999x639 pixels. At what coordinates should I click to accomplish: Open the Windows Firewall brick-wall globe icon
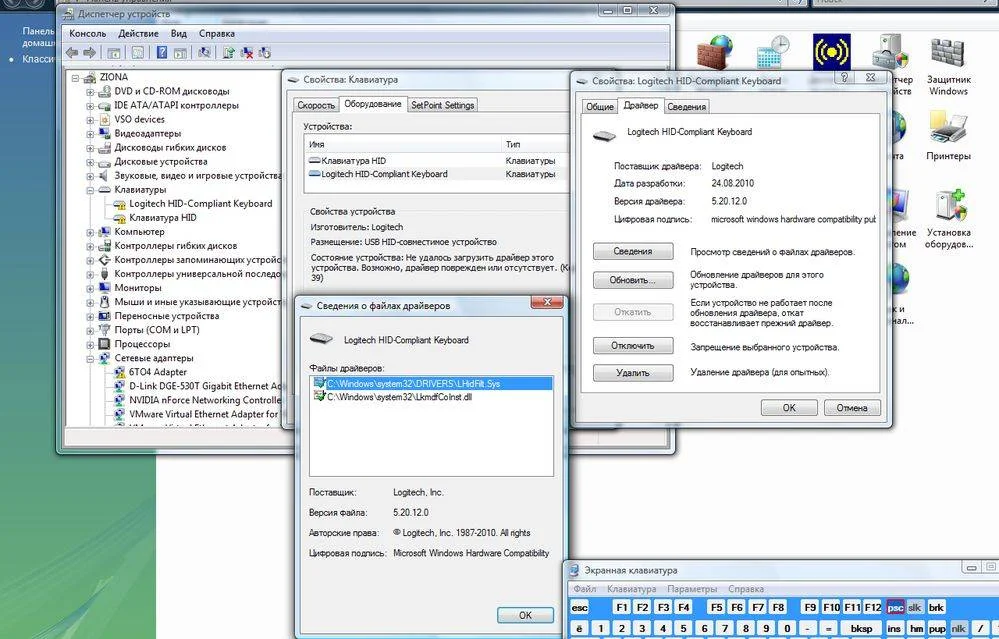pos(715,51)
